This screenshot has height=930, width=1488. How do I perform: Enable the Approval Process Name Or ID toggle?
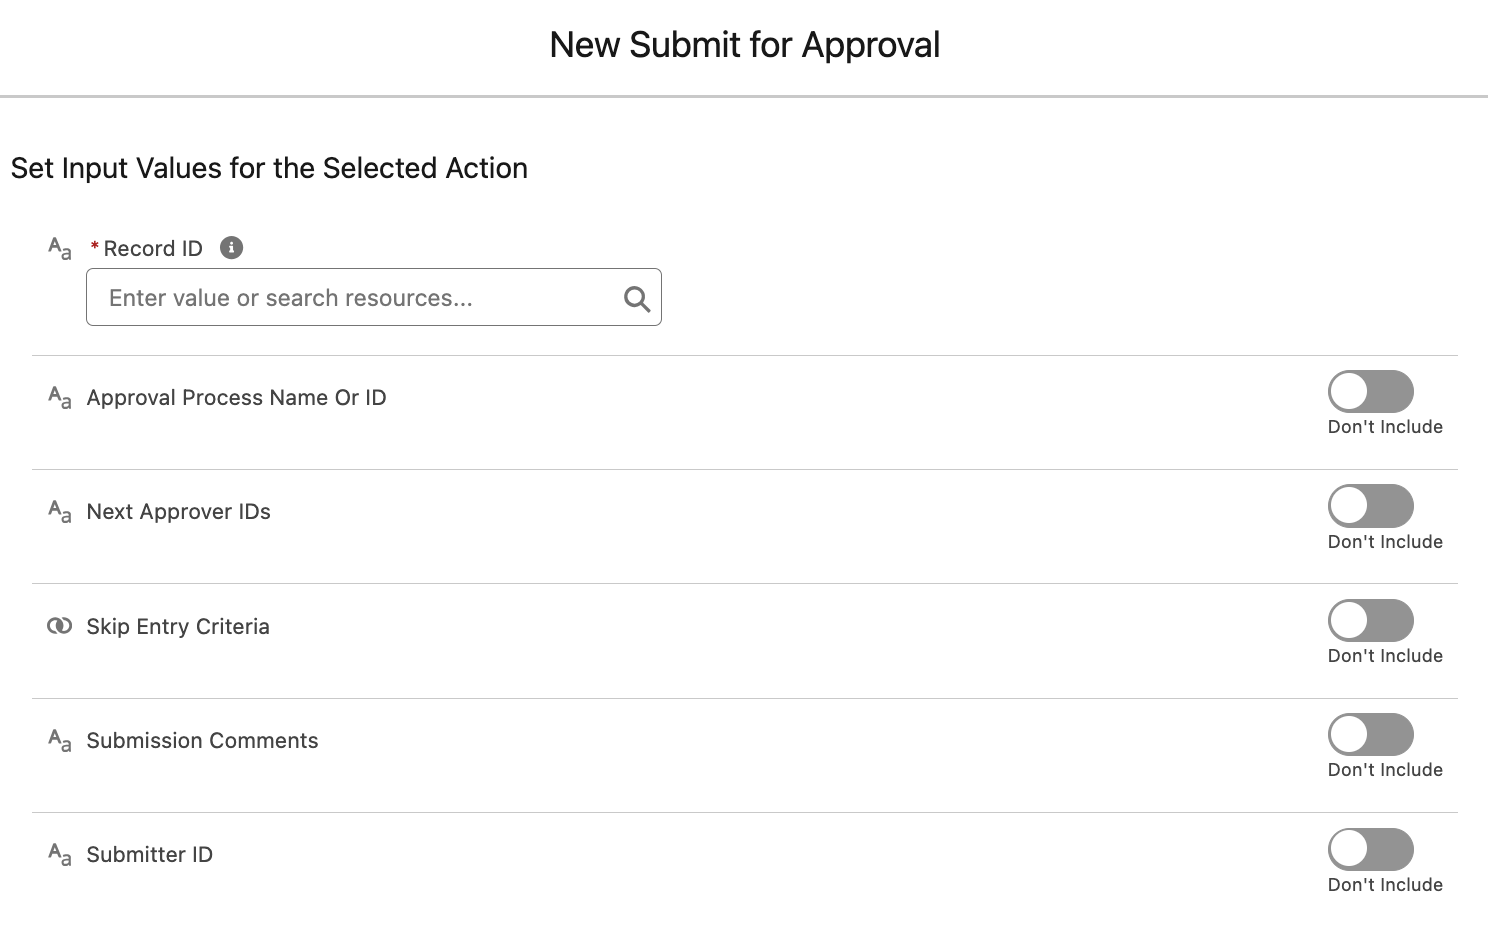[x=1370, y=391]
